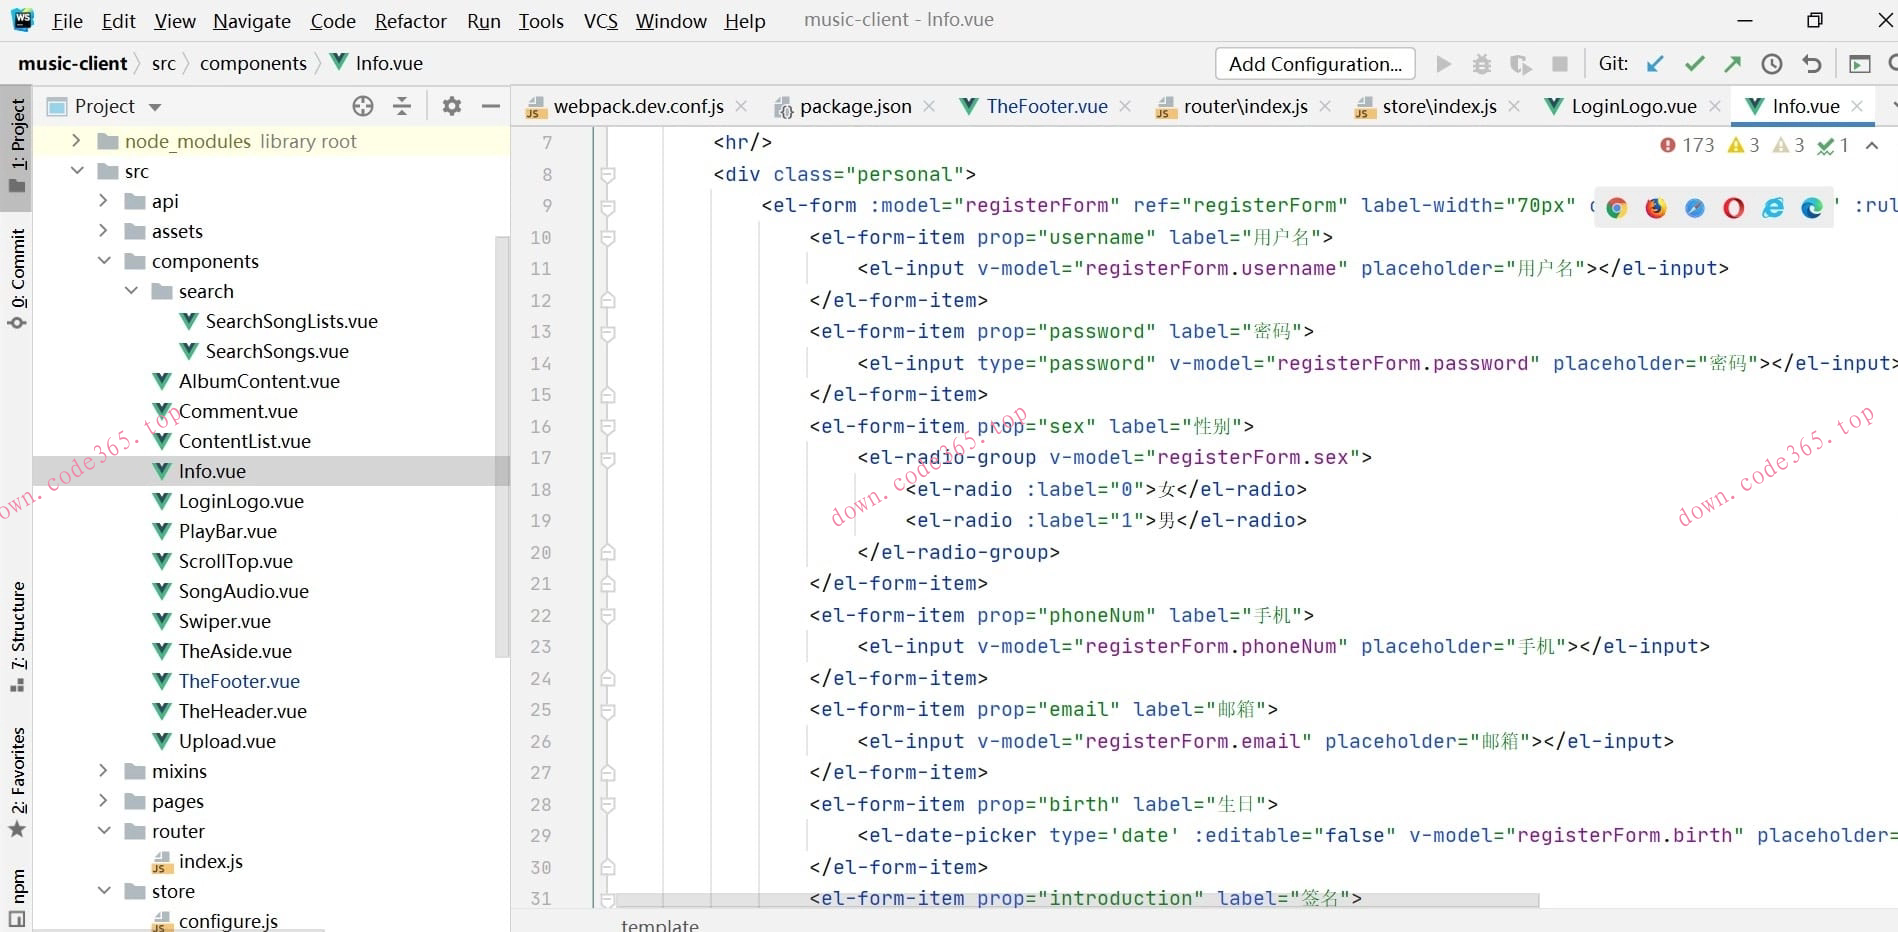Click the Git push arrow icon
1898x932 pixels.
(1732, 64)
